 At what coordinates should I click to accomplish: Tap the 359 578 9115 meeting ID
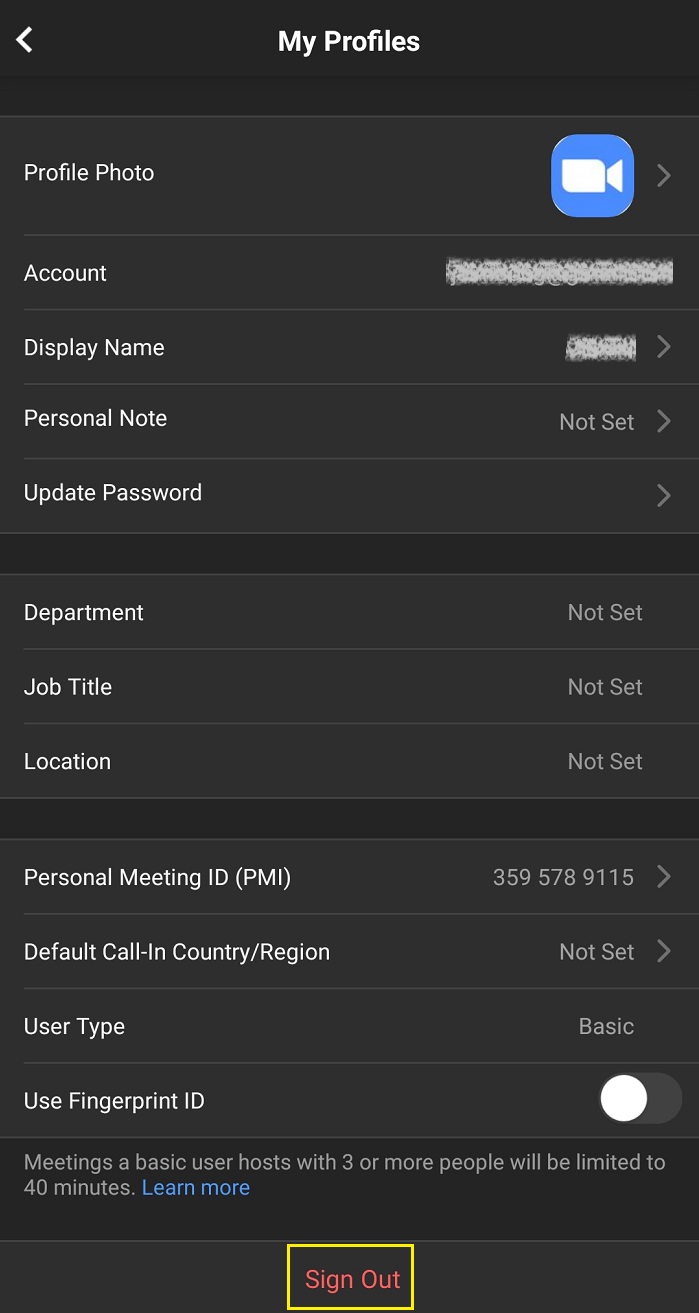tap(563, 878)
